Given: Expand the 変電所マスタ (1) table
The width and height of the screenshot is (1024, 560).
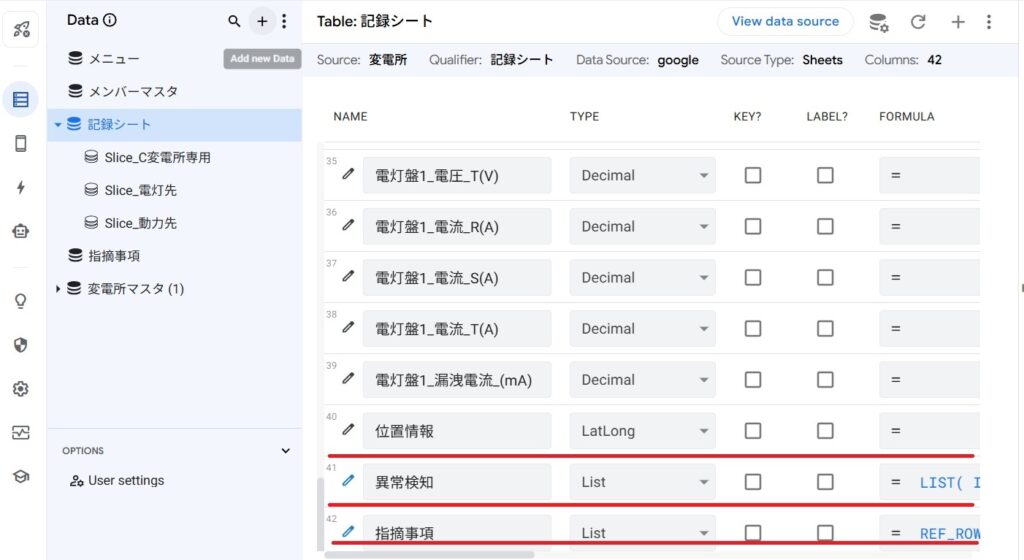Looking at the screenshot, I should pyautogui.click(x=58, y=289).
